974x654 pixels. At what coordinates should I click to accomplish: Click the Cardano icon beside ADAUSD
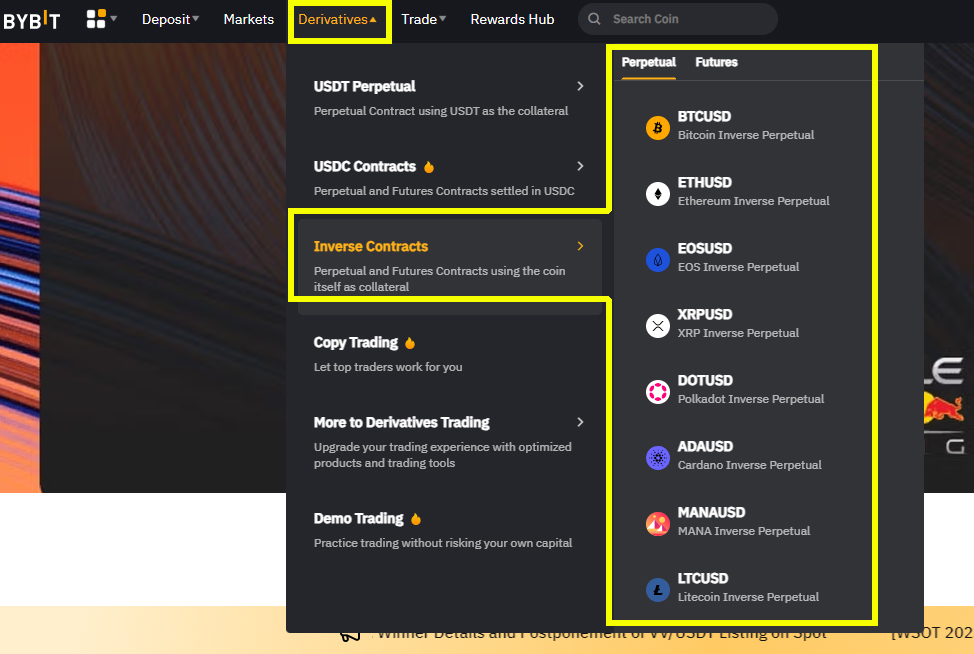657,457
